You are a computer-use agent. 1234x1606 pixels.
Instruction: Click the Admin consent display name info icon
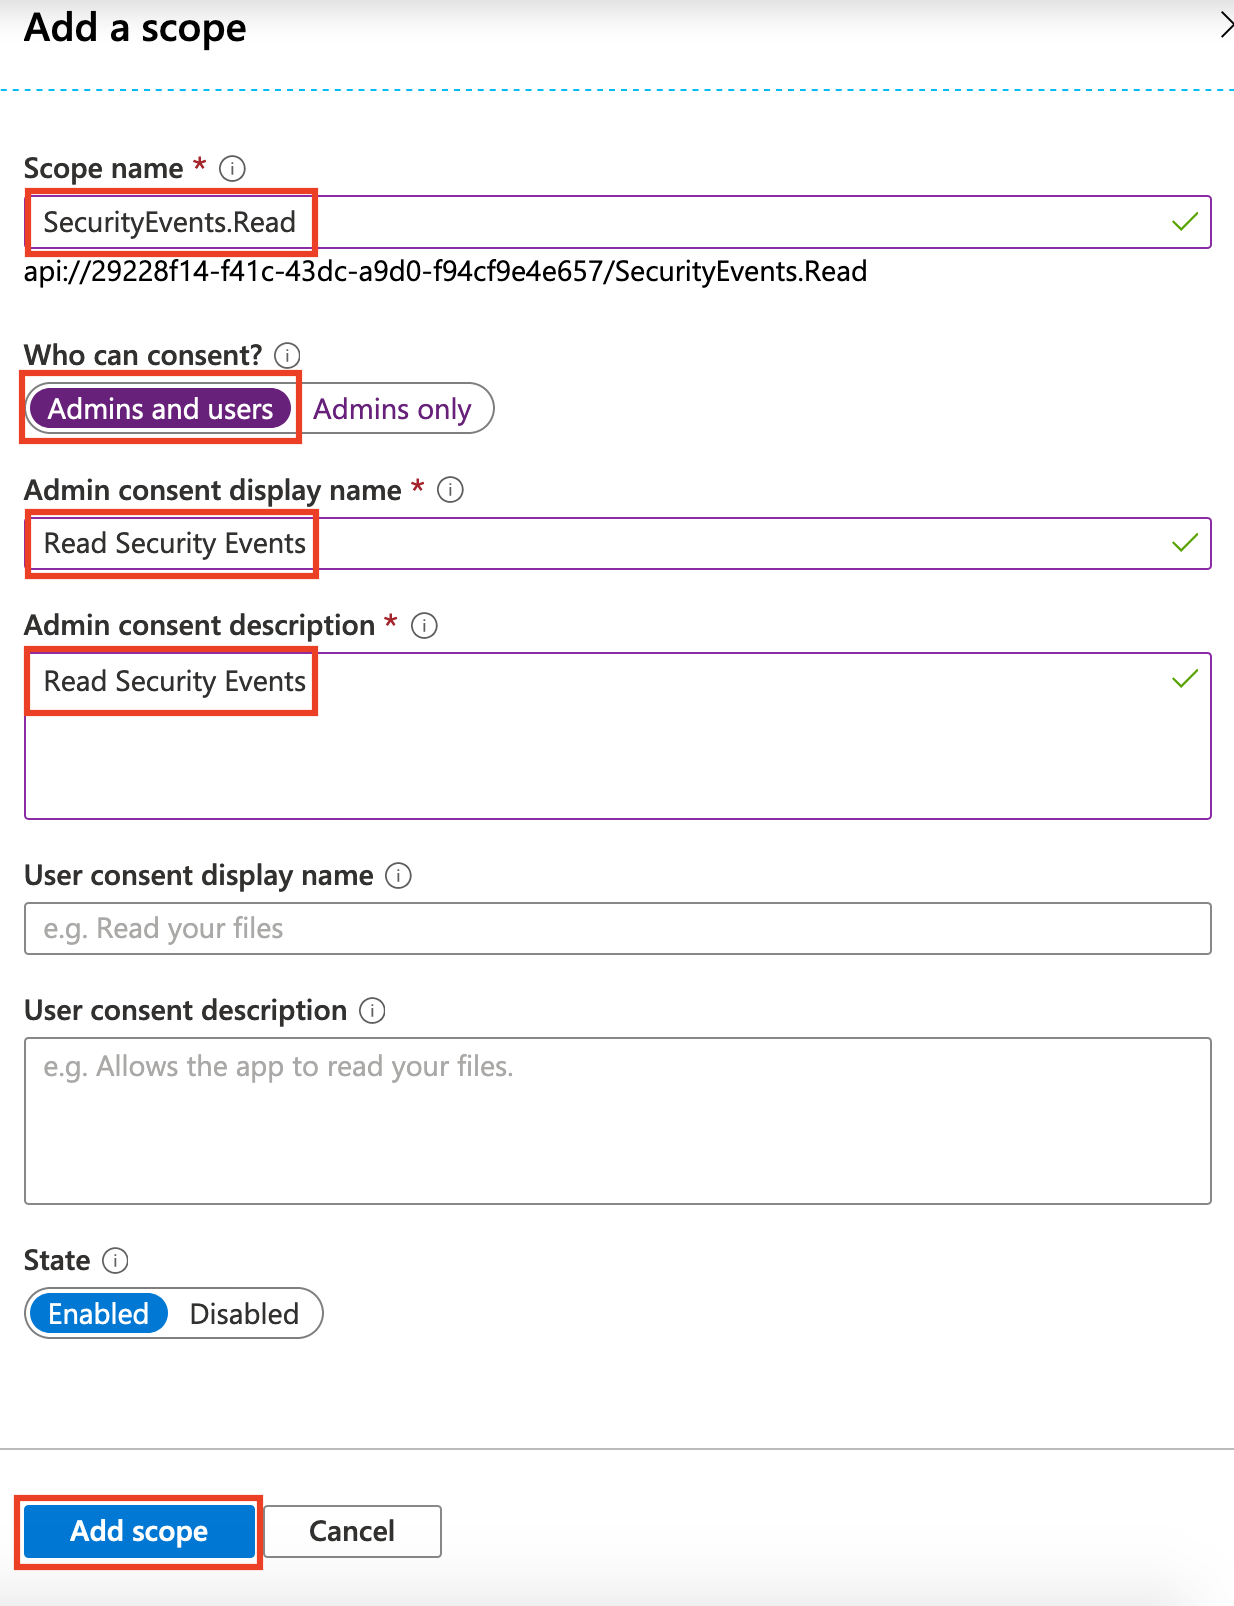[451, 490]
